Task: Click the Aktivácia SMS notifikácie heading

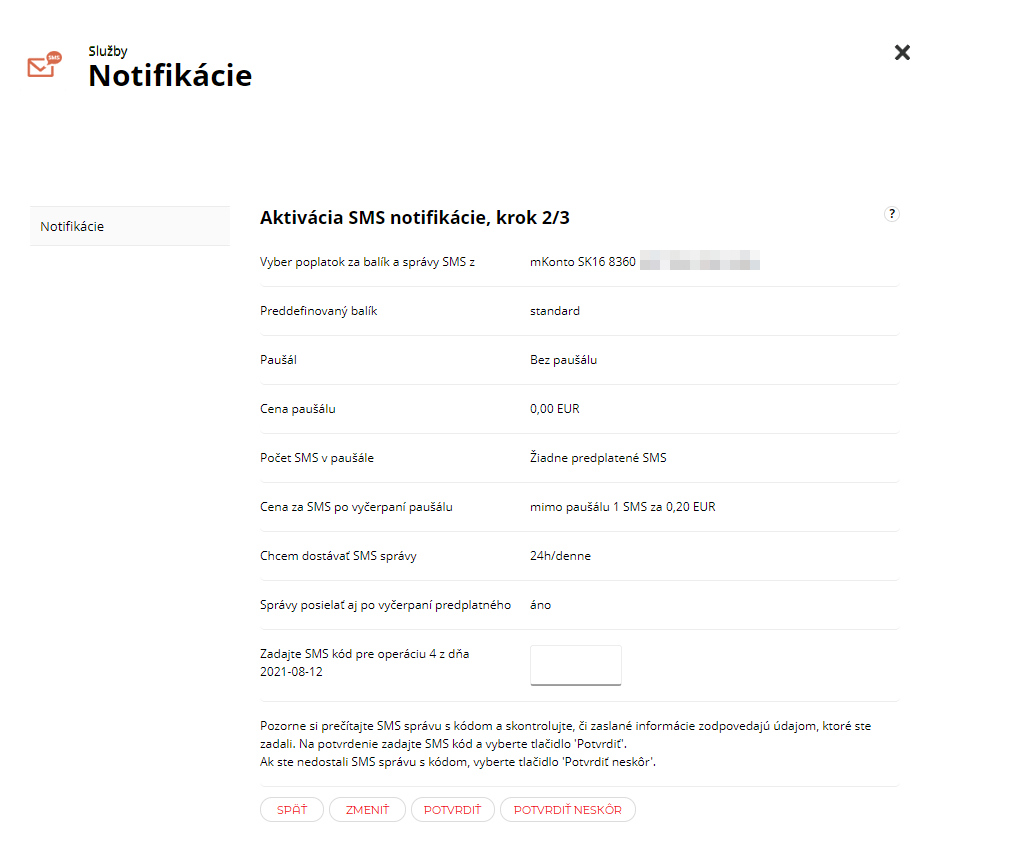Action: pyautogui.click(x=415, y=218)
